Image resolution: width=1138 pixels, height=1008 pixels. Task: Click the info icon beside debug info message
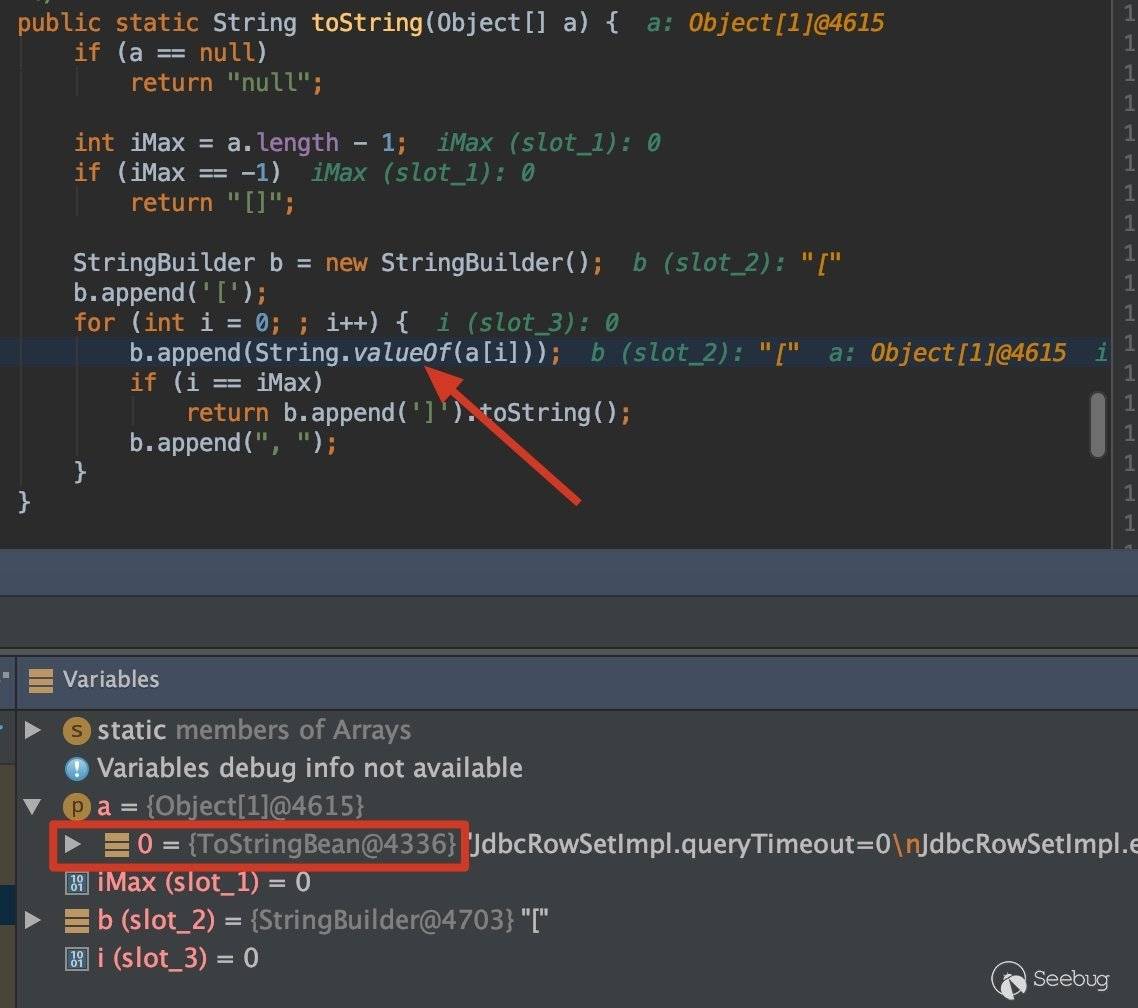coord(77,769)
